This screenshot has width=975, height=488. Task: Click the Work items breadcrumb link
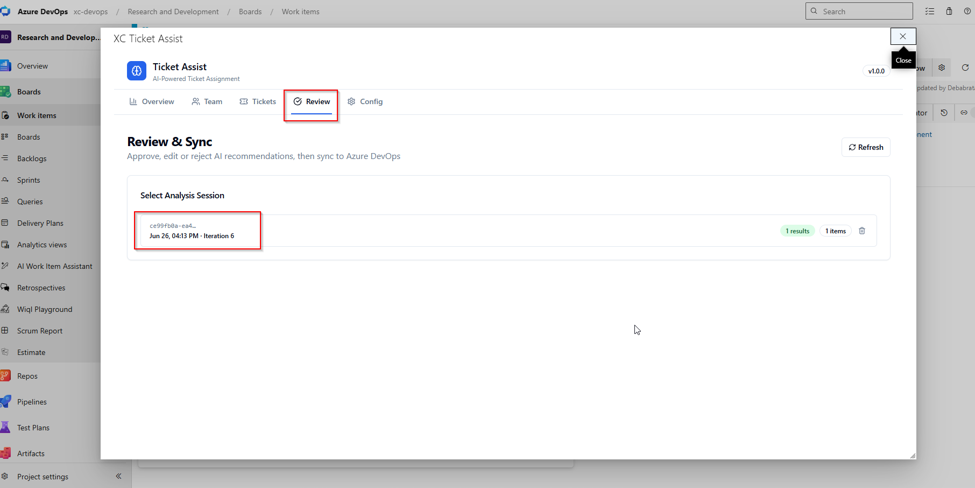click(x=300, y=11)
